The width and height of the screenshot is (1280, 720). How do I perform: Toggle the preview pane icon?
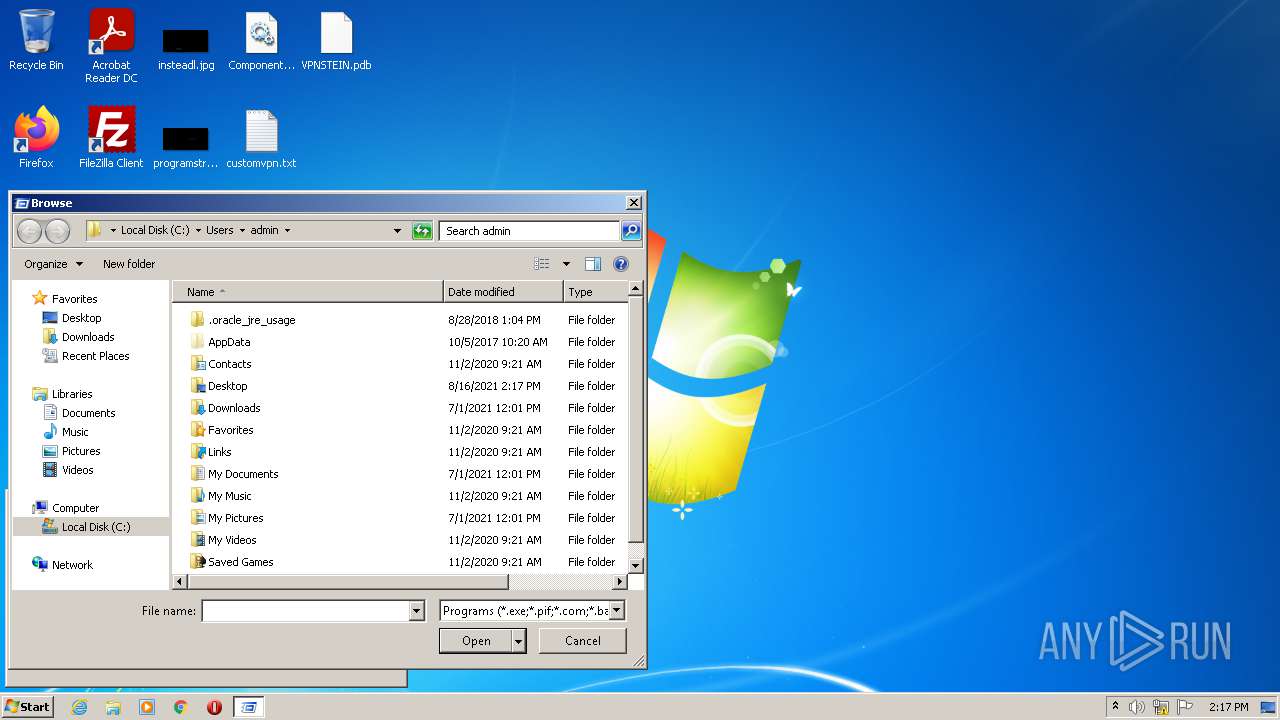point(593,264)
